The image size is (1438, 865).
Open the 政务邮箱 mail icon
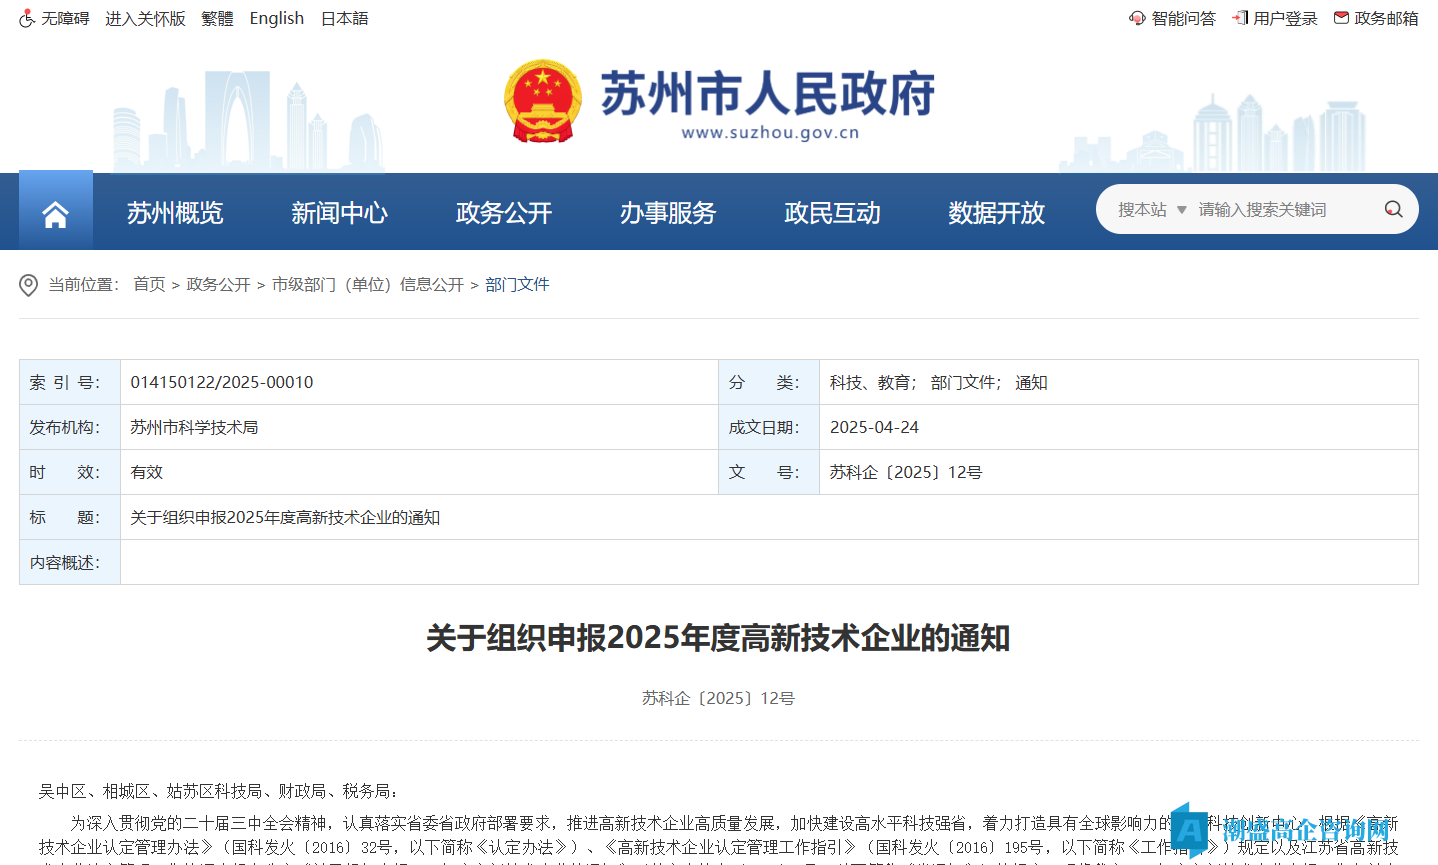(x=1341, y=18)
